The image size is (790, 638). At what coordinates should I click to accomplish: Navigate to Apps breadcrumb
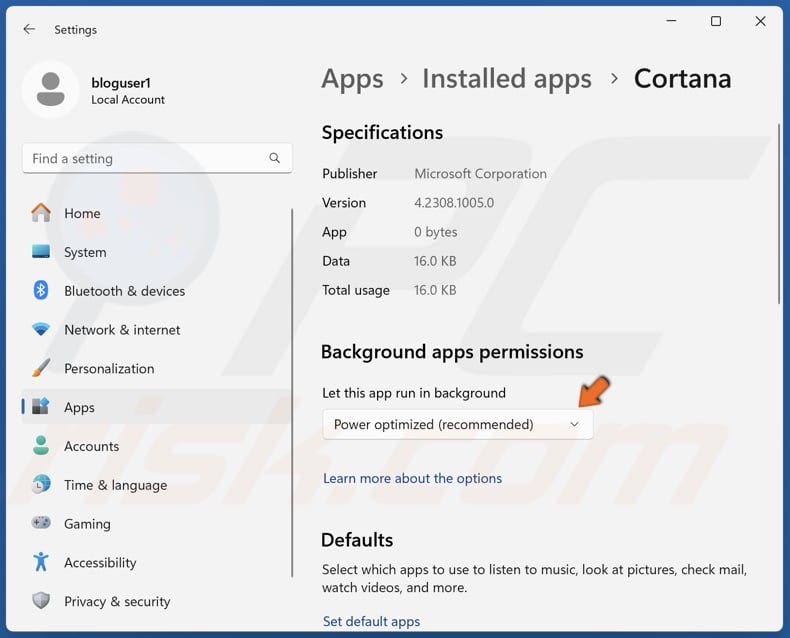pos(352,79)
